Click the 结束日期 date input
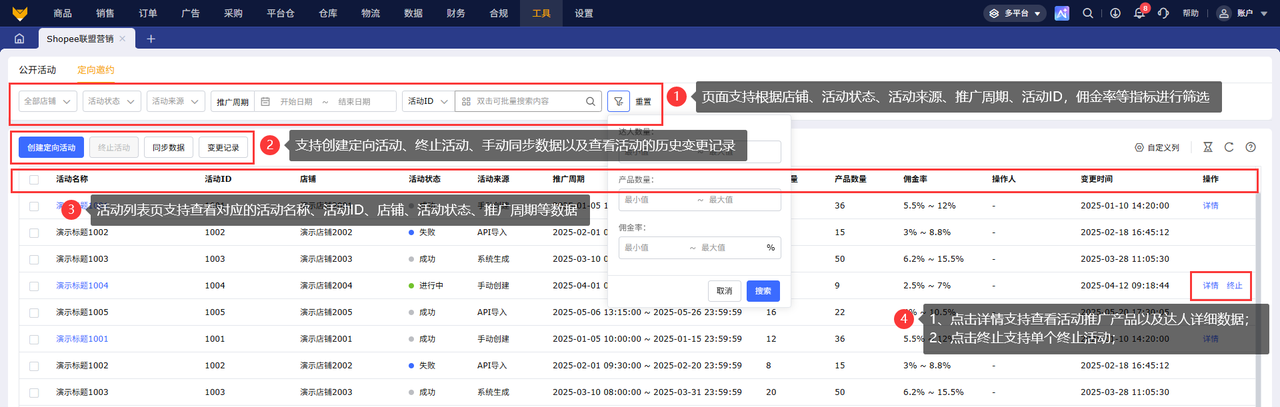The height and width of the screenshot is (407, 1280). pyautogui.click(x=353, y=101)
